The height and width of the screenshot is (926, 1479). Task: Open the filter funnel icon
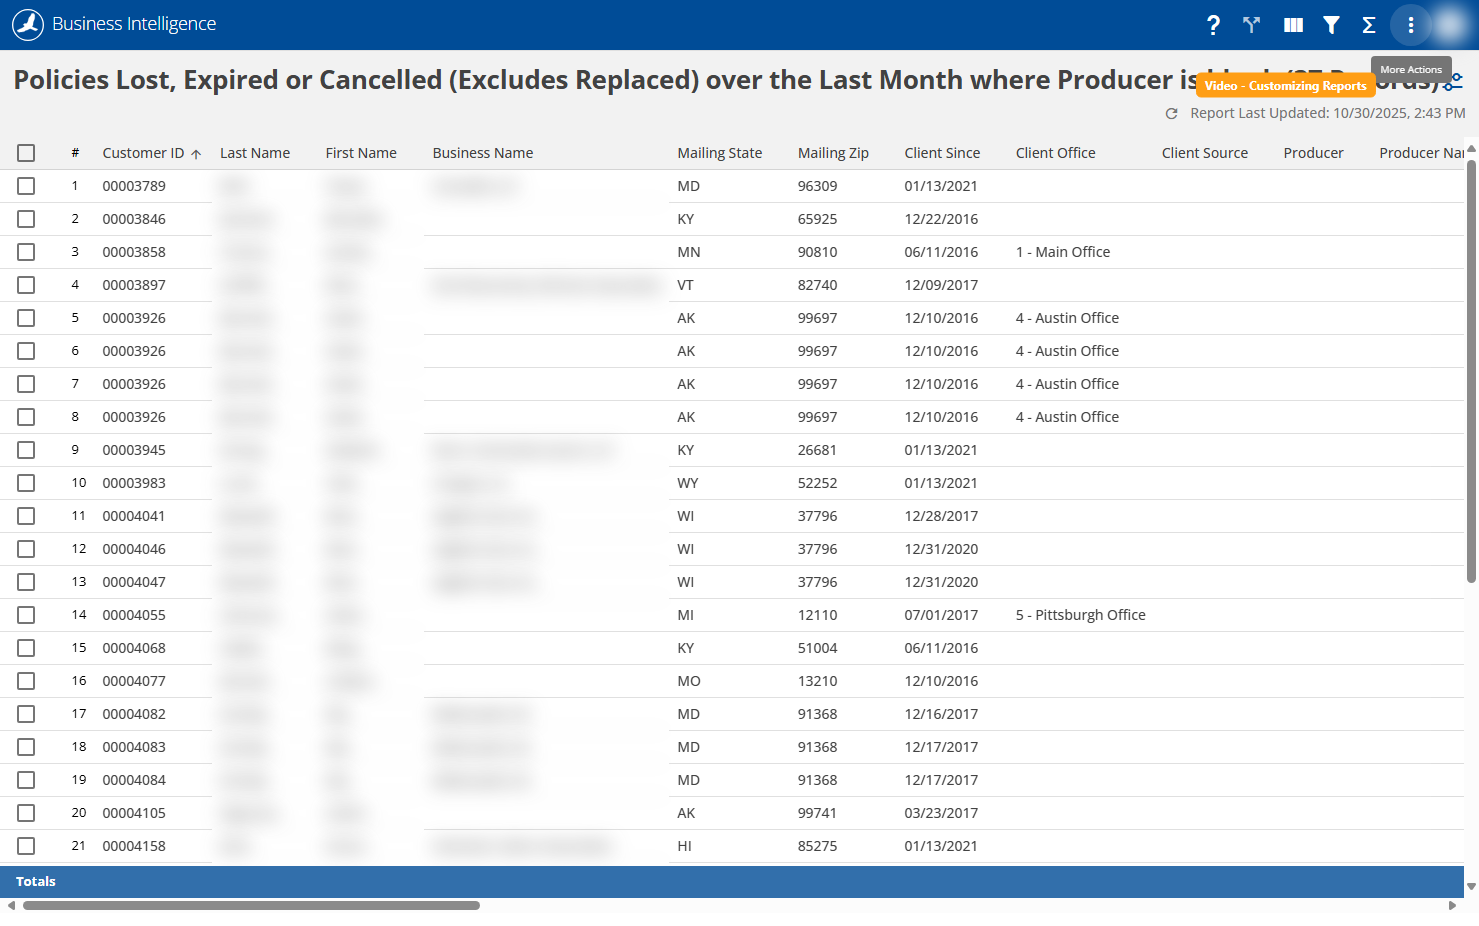[x=1331, y=25]
